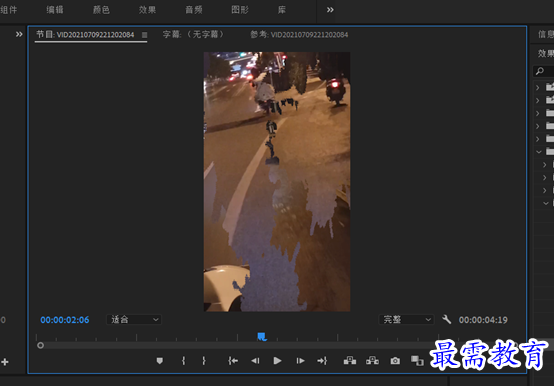Click the Lift button
This screenshot has width=554, height=386.
[x=350, y=361]
